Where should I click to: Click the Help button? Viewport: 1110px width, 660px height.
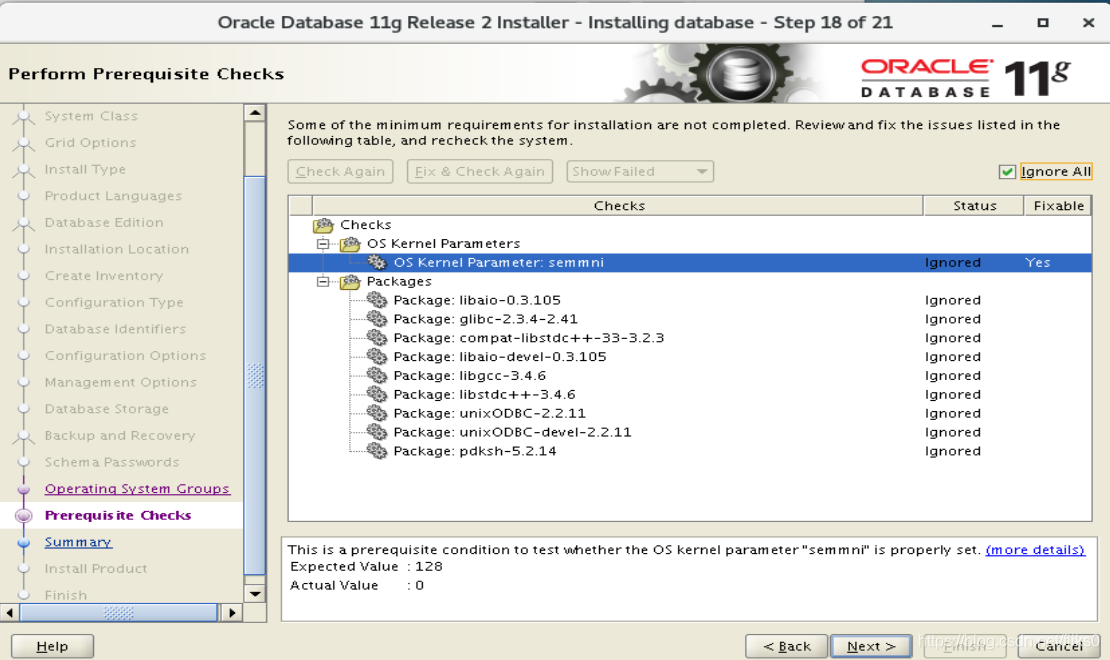tap(52, 647)
